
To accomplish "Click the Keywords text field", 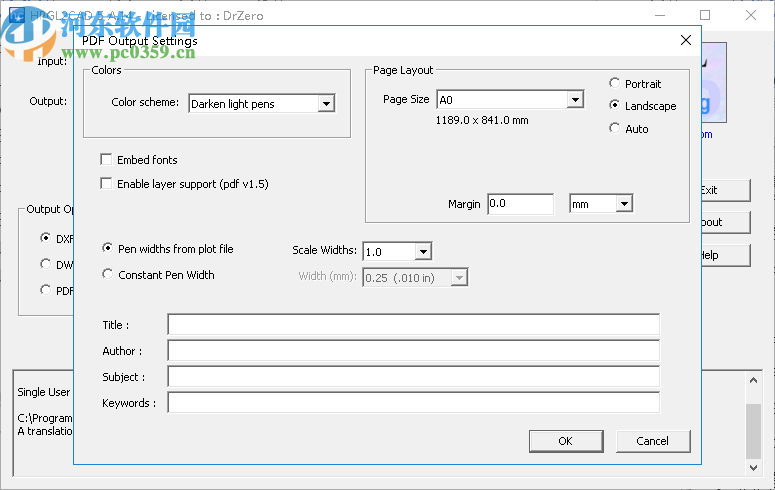I will tap(414, 402).
